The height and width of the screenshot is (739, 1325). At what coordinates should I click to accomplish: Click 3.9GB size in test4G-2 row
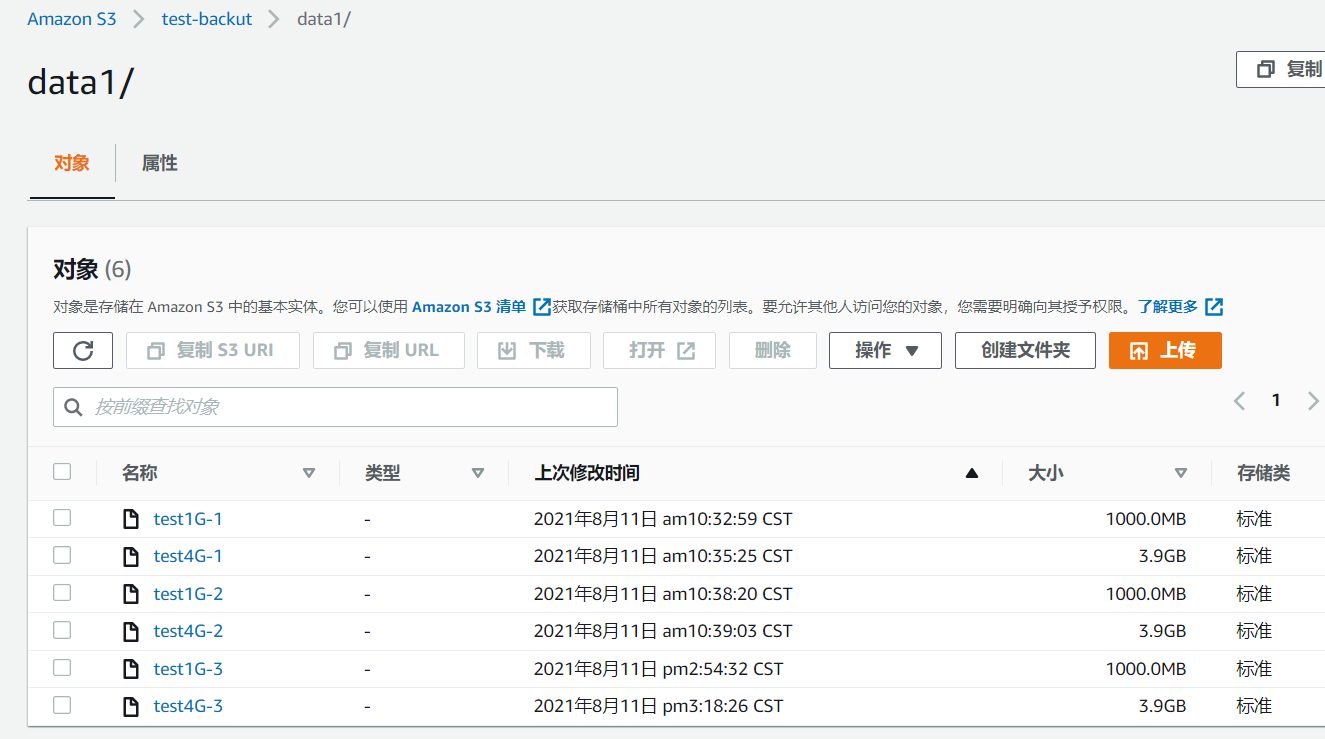coord(1162,631)
